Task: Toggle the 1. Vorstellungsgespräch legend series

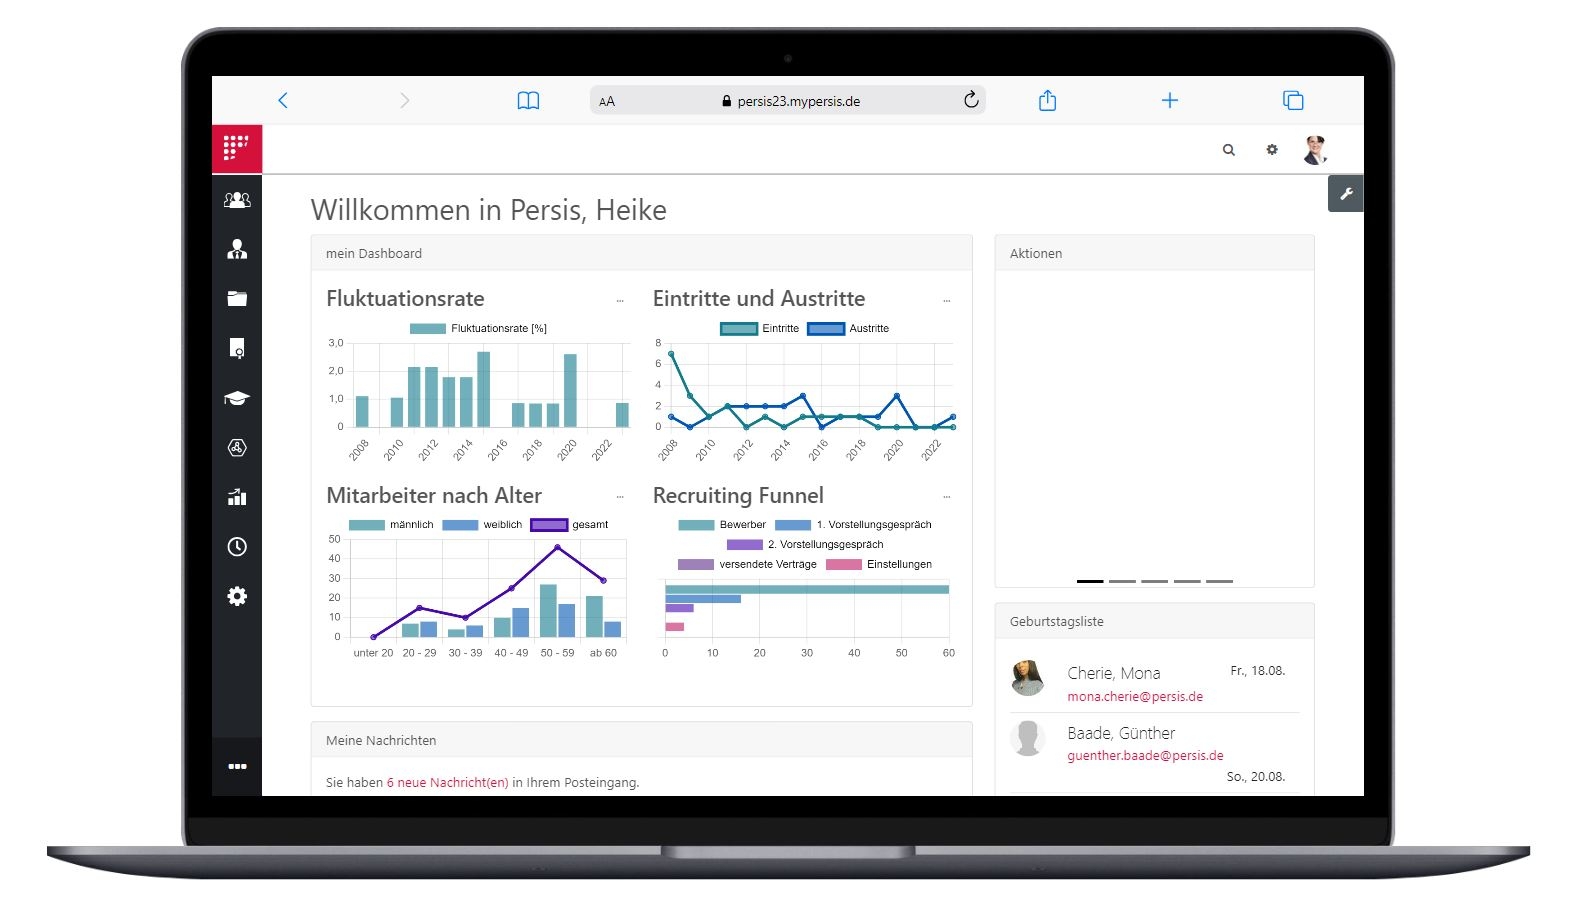Action: pos(853,524)
